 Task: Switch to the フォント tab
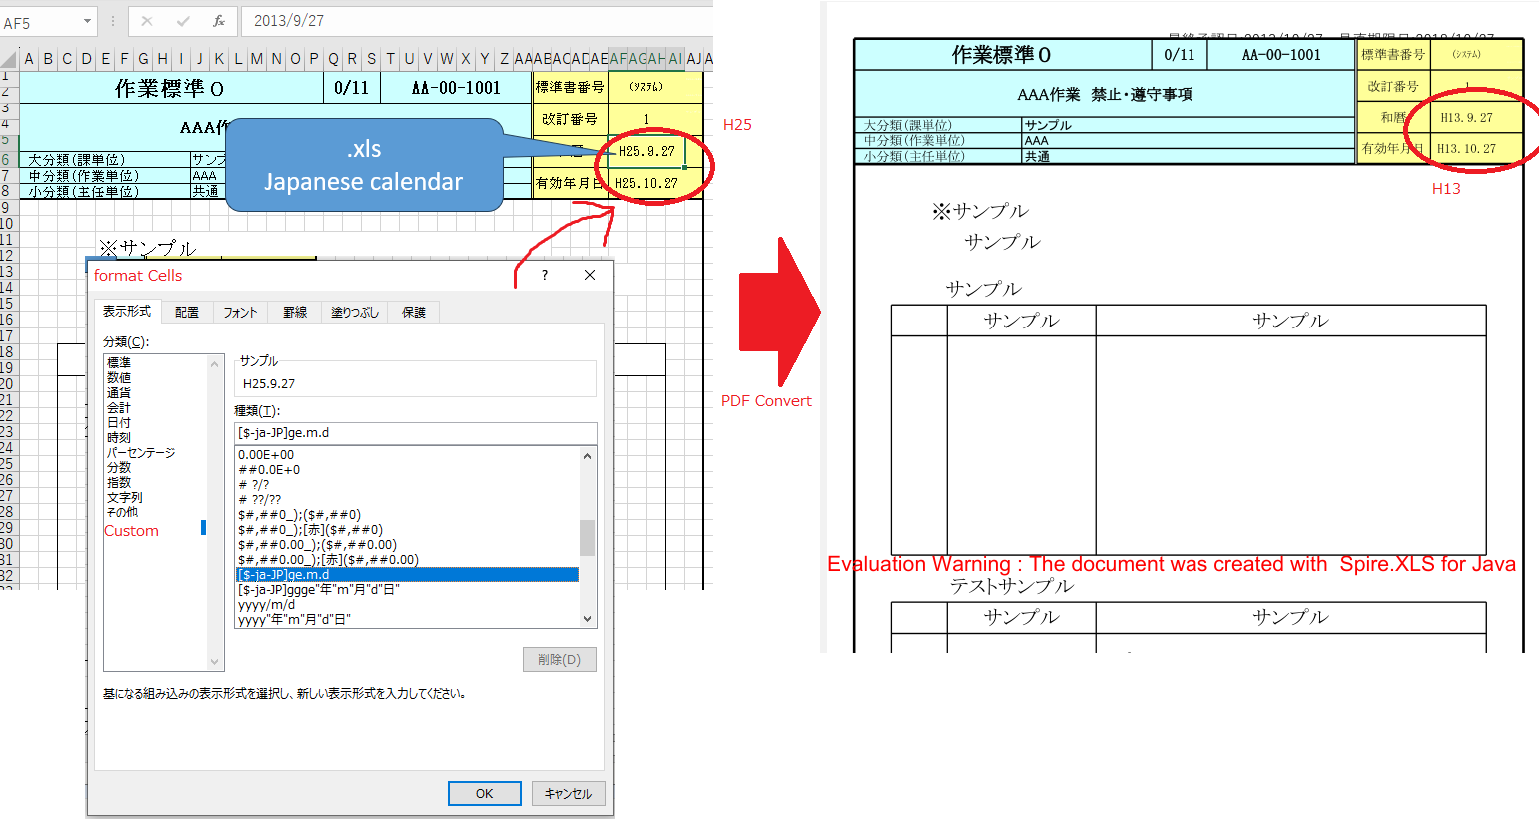(x=240, y=313)
